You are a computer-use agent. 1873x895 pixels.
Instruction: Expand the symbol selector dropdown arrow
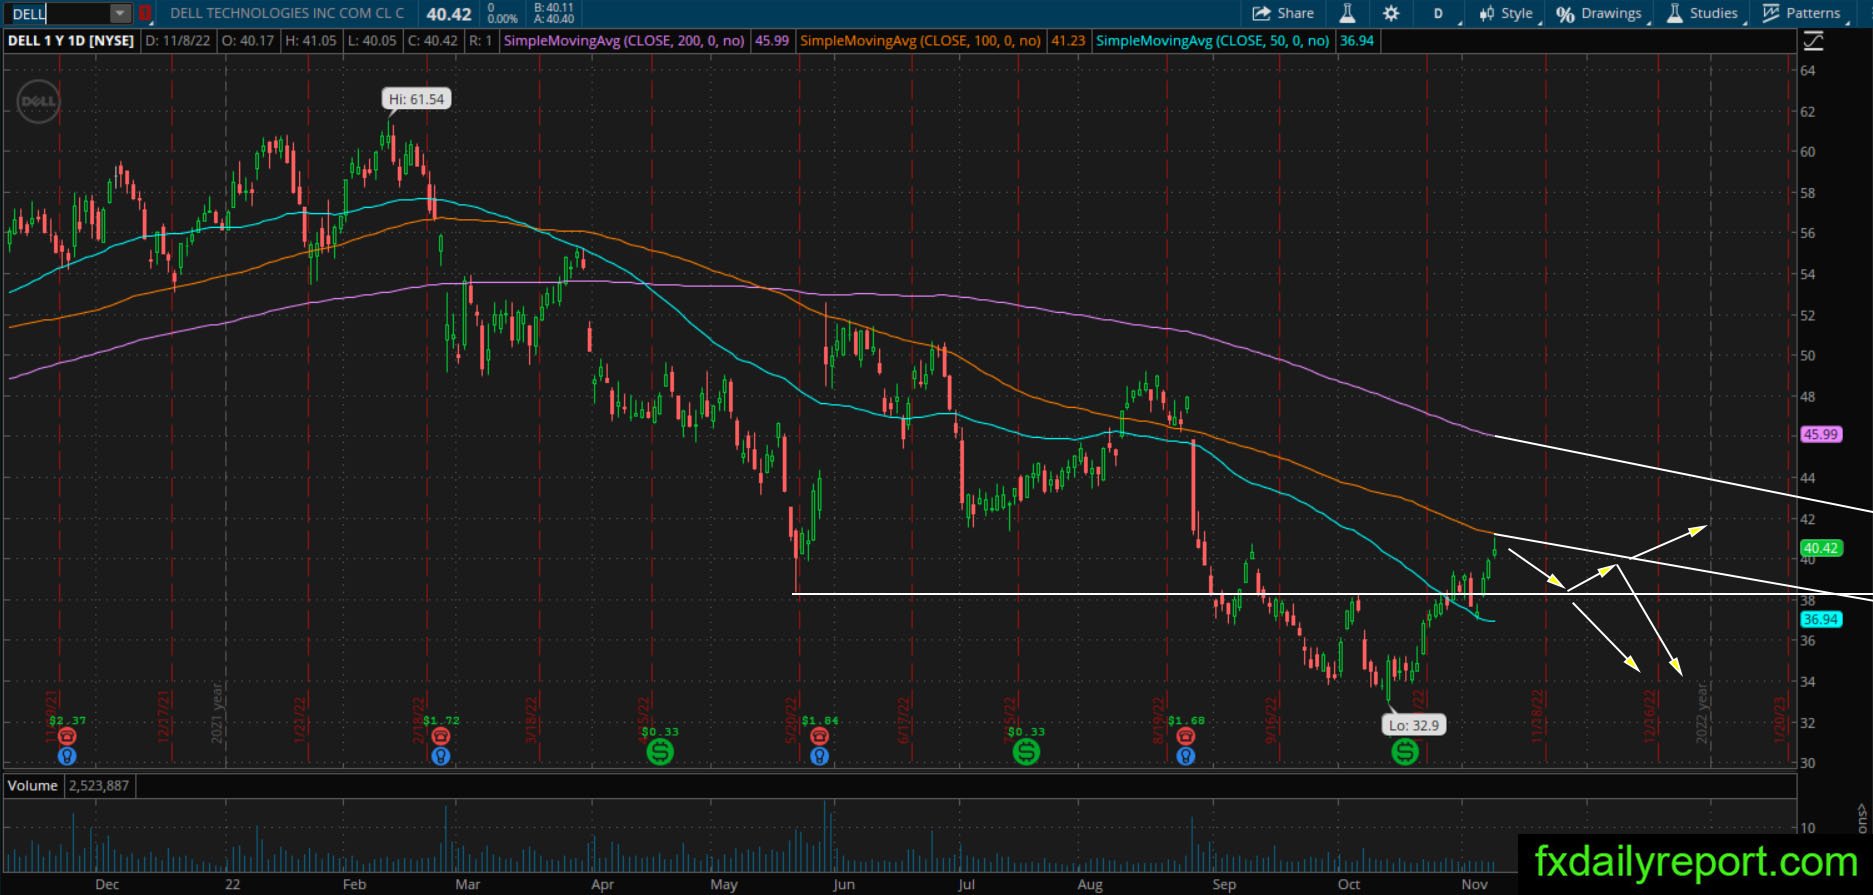tap(120, 13)
